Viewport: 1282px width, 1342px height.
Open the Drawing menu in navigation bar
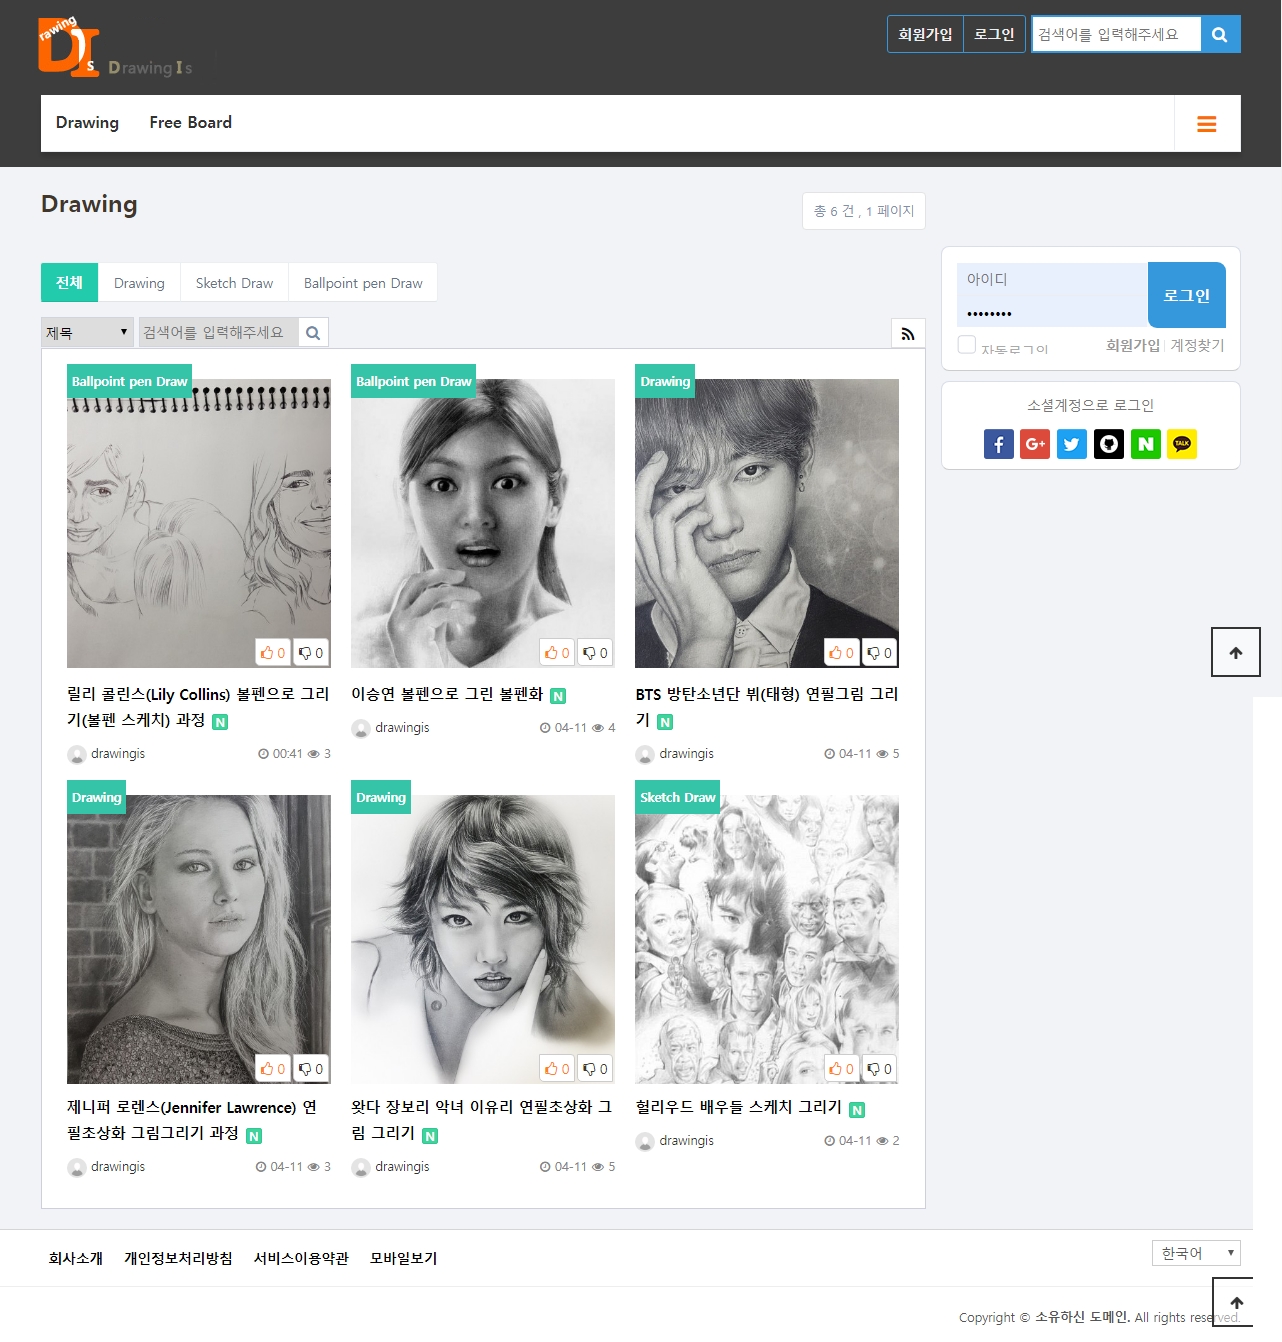(87, 123)
